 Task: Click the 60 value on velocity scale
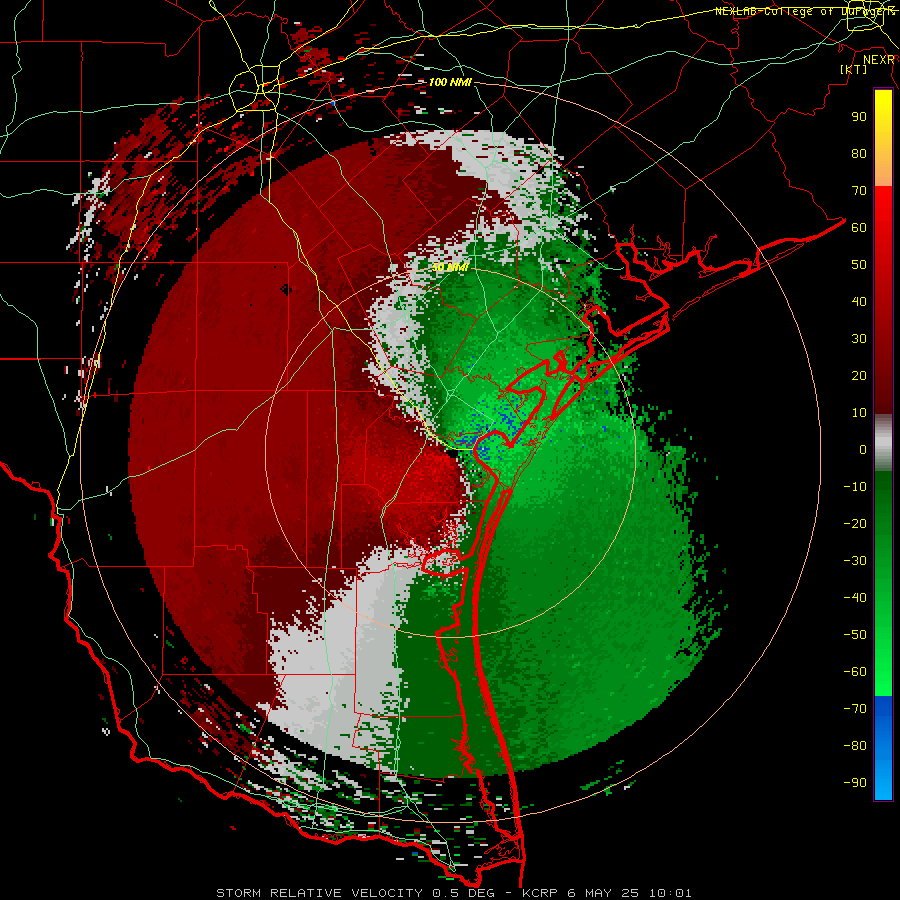tap(859, 227)
